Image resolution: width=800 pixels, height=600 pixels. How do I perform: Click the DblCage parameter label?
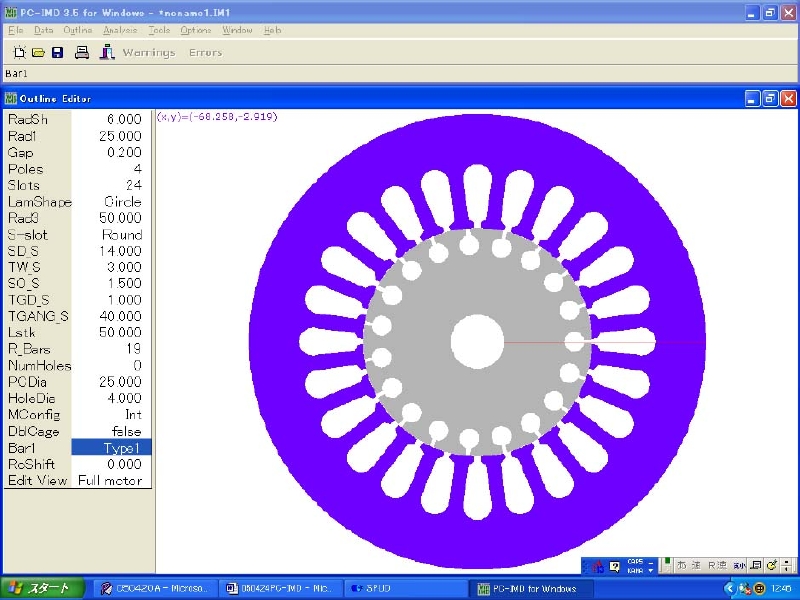34,431
